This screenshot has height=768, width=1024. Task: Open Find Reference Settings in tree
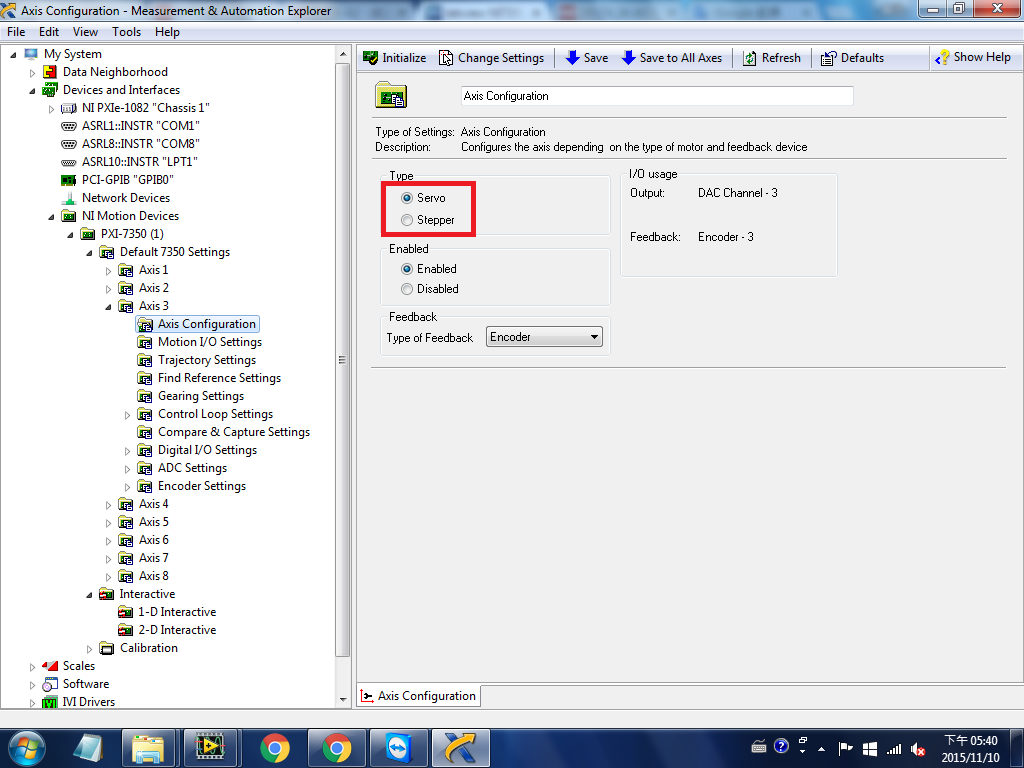coord(219,378)
